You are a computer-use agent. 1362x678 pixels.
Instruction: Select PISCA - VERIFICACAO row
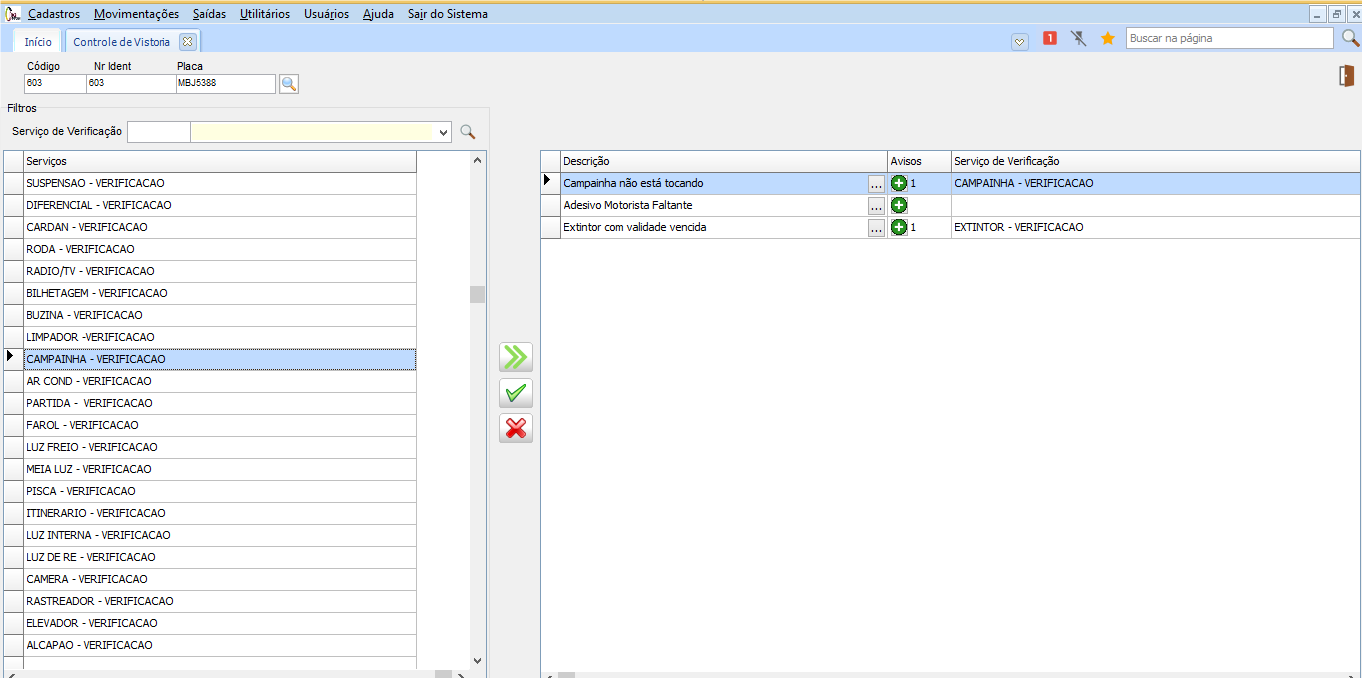point(219,491)
